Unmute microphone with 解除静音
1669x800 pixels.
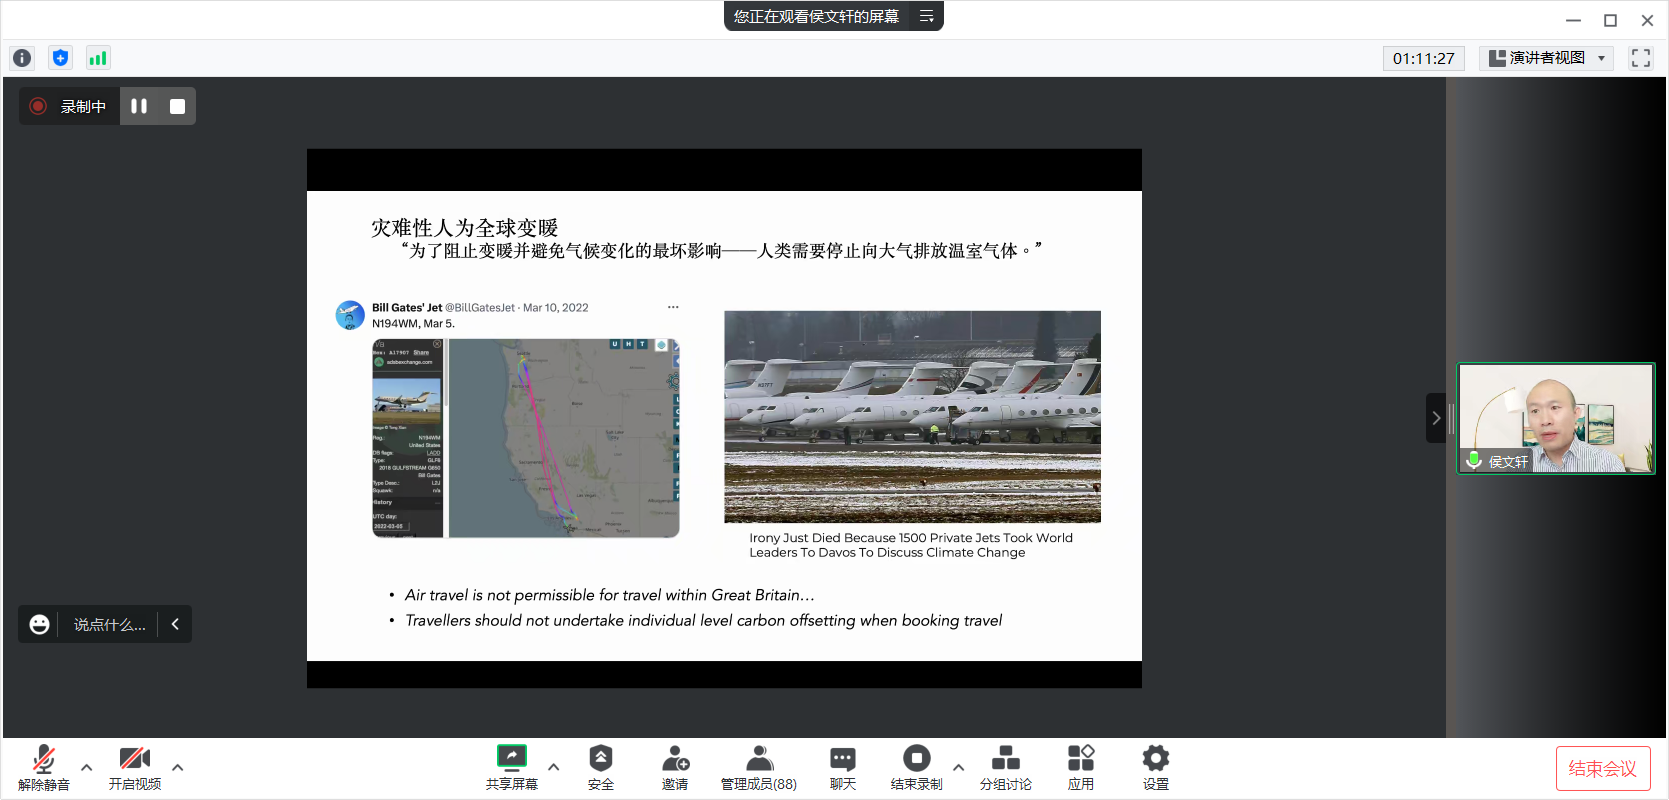click(44, 767)
